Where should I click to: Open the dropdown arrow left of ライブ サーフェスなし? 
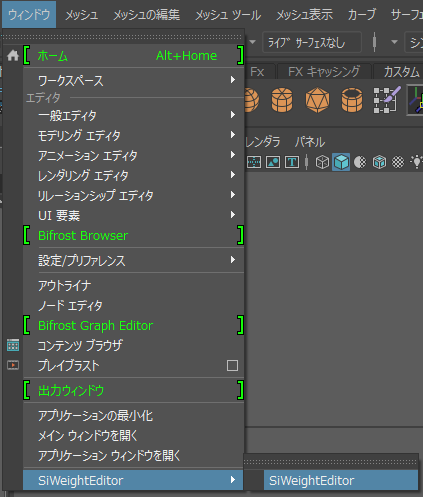253,42
